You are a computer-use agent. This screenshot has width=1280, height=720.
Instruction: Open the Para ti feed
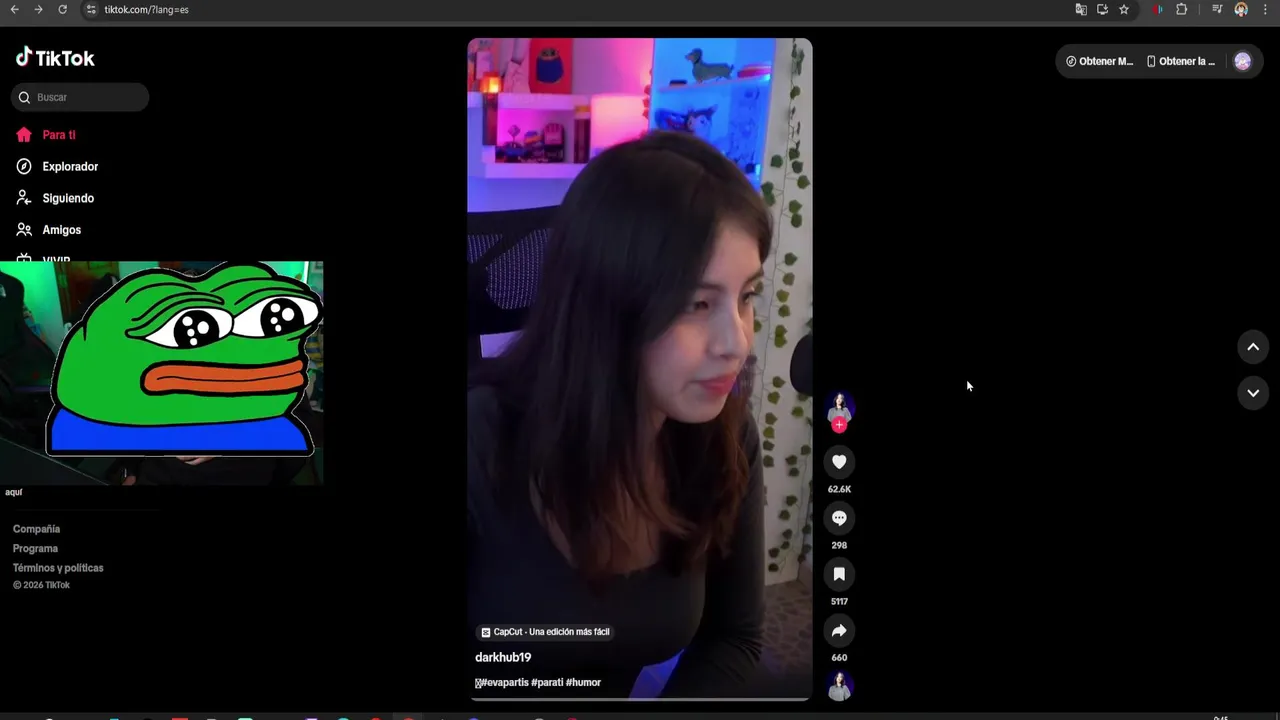coord(58,135)
